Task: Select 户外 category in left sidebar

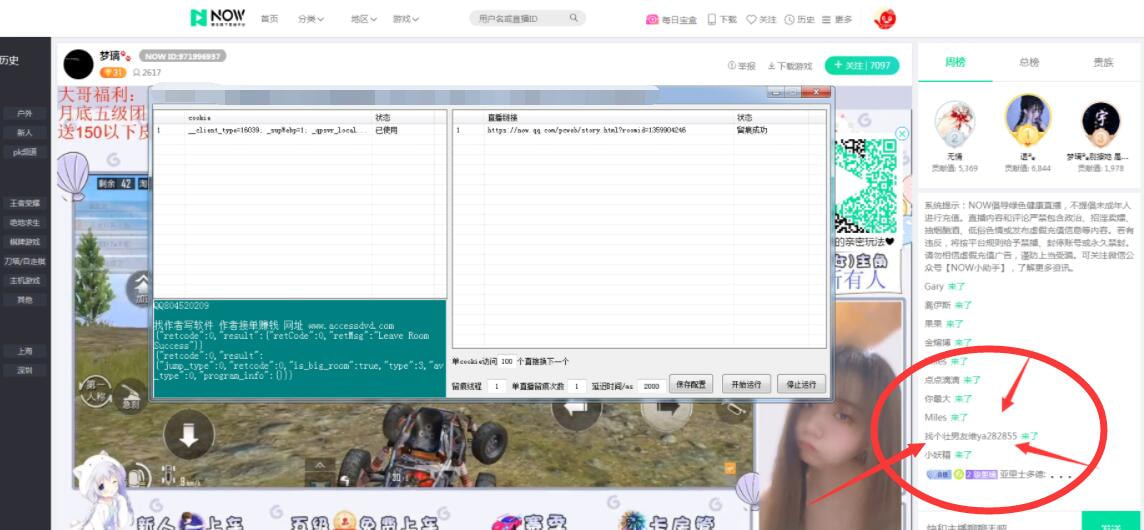Action: (25, 114)
